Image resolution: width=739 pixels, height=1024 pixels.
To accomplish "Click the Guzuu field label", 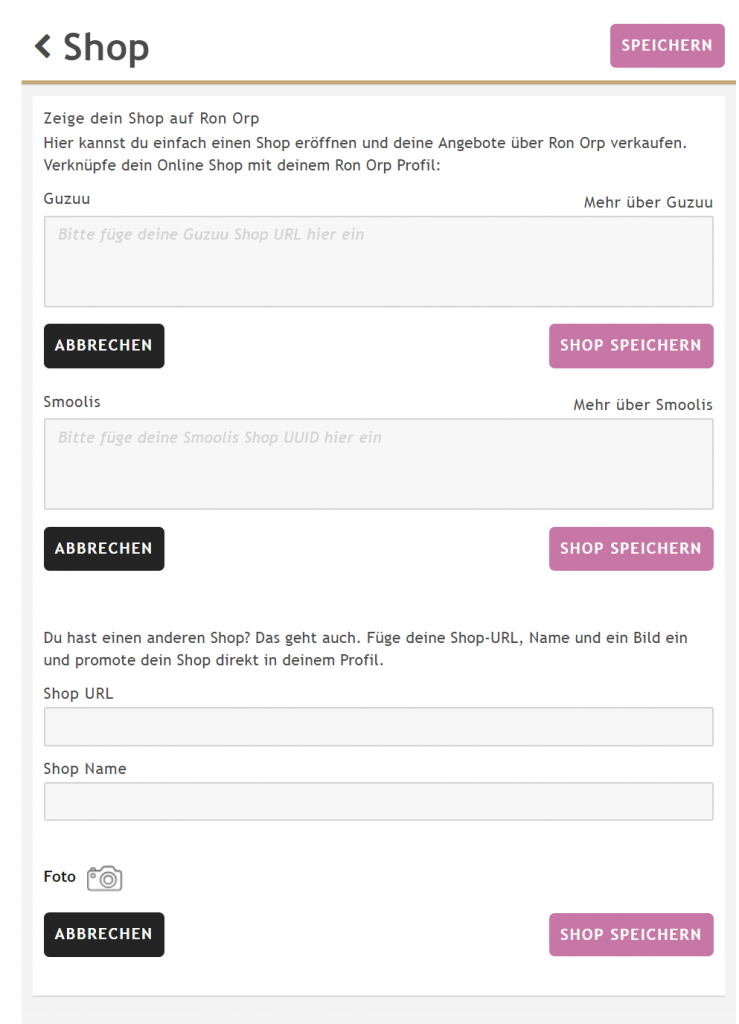I will click(x=67, y=199).
